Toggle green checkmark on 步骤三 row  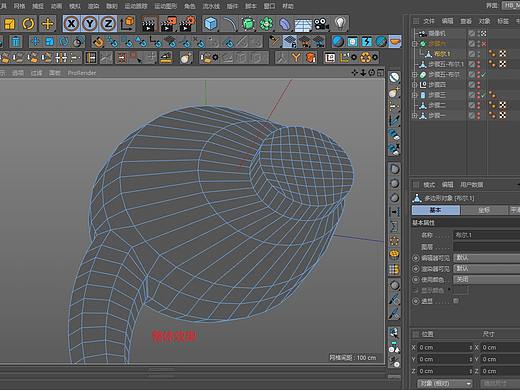(484, 95)
